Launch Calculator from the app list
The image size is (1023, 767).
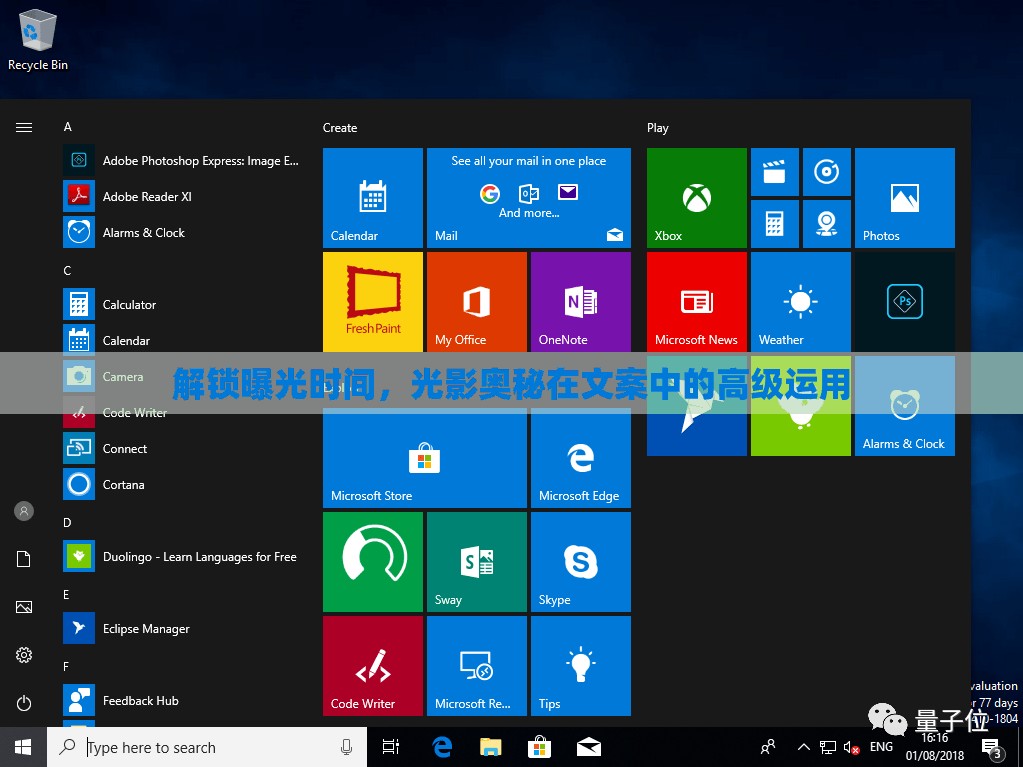click(181, 305)
